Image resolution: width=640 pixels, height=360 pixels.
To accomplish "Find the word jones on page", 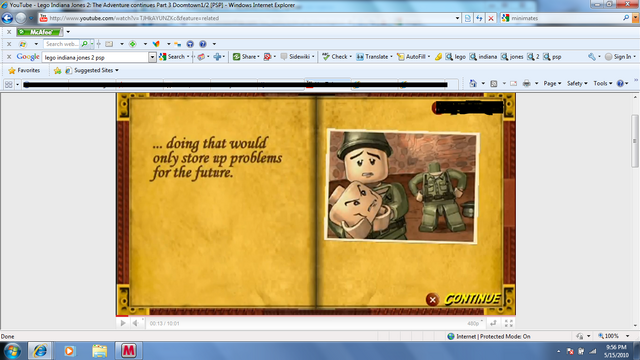I will click(512, 57).
